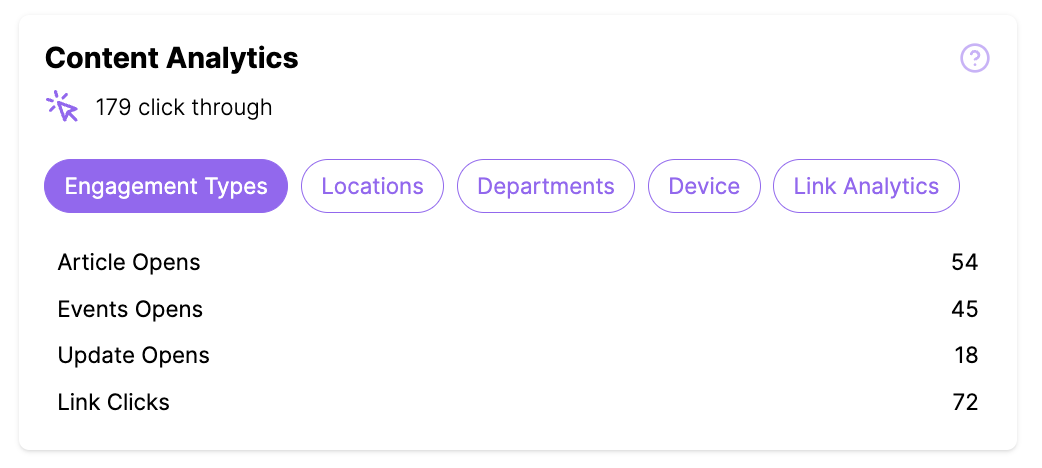Image resolution: width=1042 pixels, height=468 pixels.
Task: Click the 179 click through text
Action: [x=184, y=107]
